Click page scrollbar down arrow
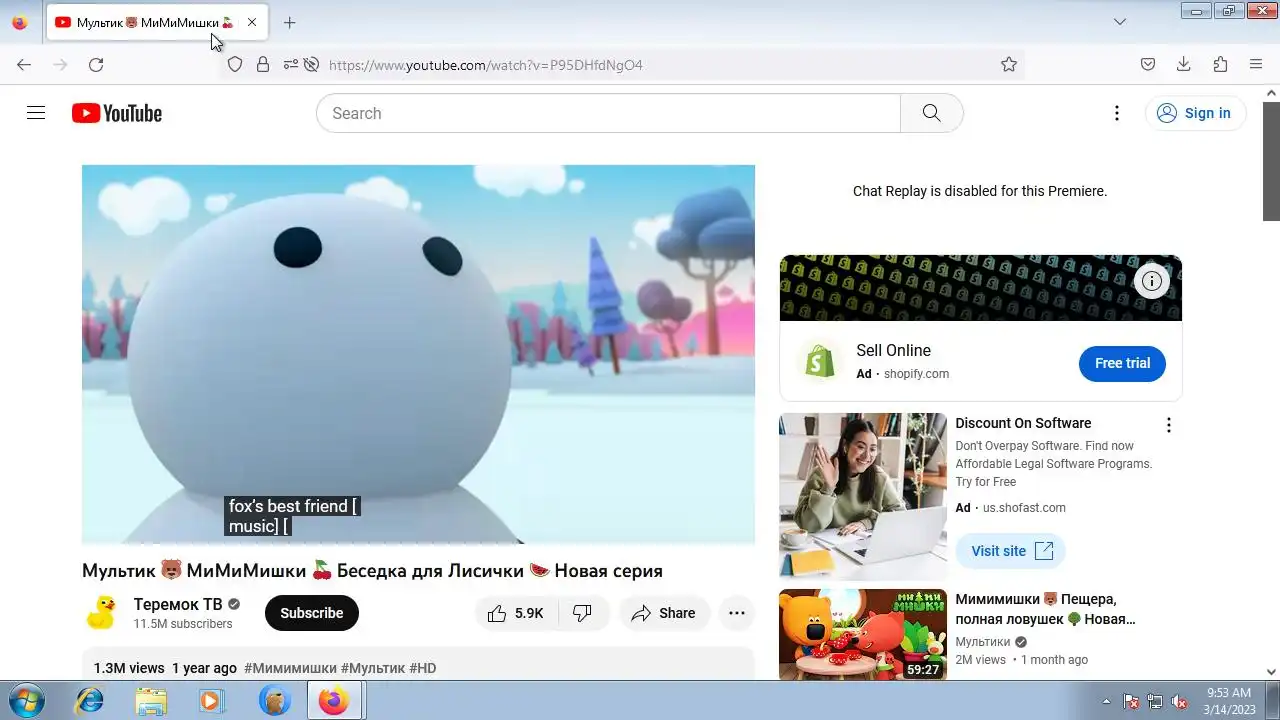 pyautogui.click(x=1271, y=672)
